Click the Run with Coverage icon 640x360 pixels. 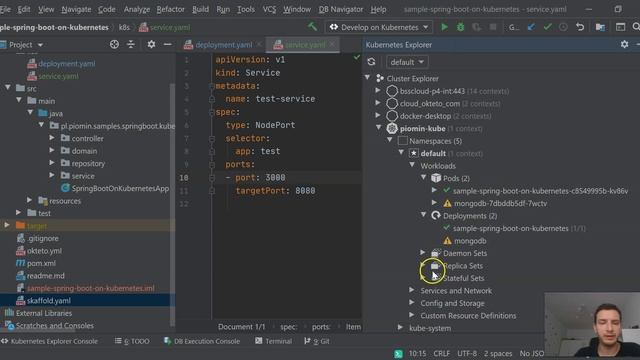pos(476,27)
